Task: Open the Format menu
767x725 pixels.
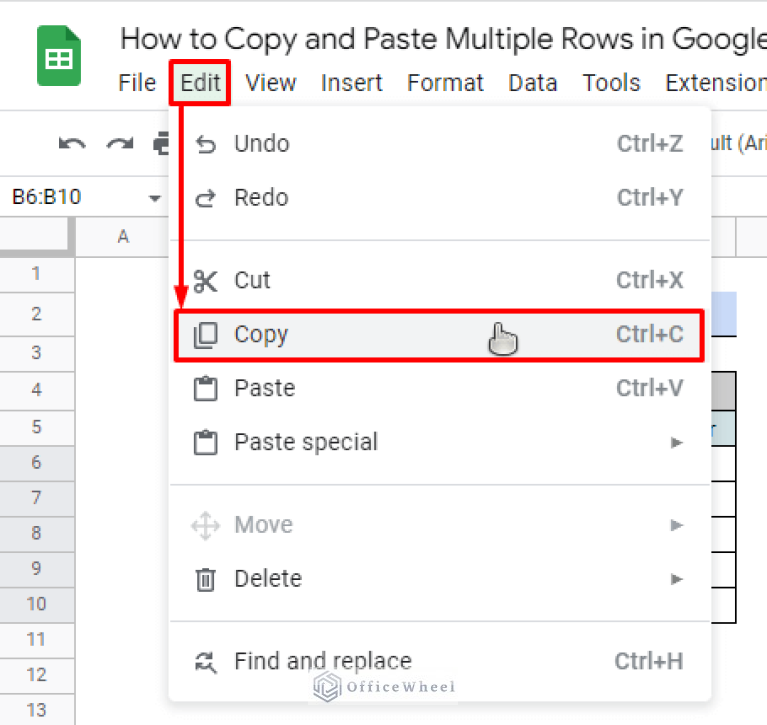Action: pyautogui.click(x=445, y=83)
